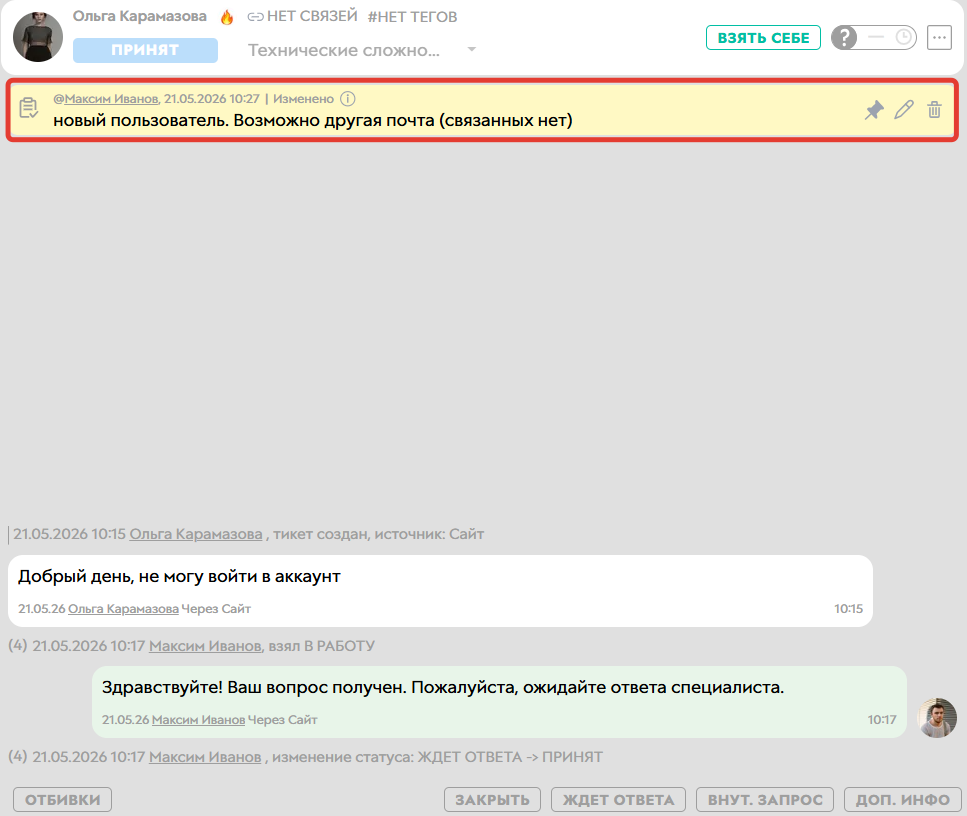Click the ПРИНЯТ status badge
Image resolution: width=967 pixels, height=816 pixels.
coord(145,50)
